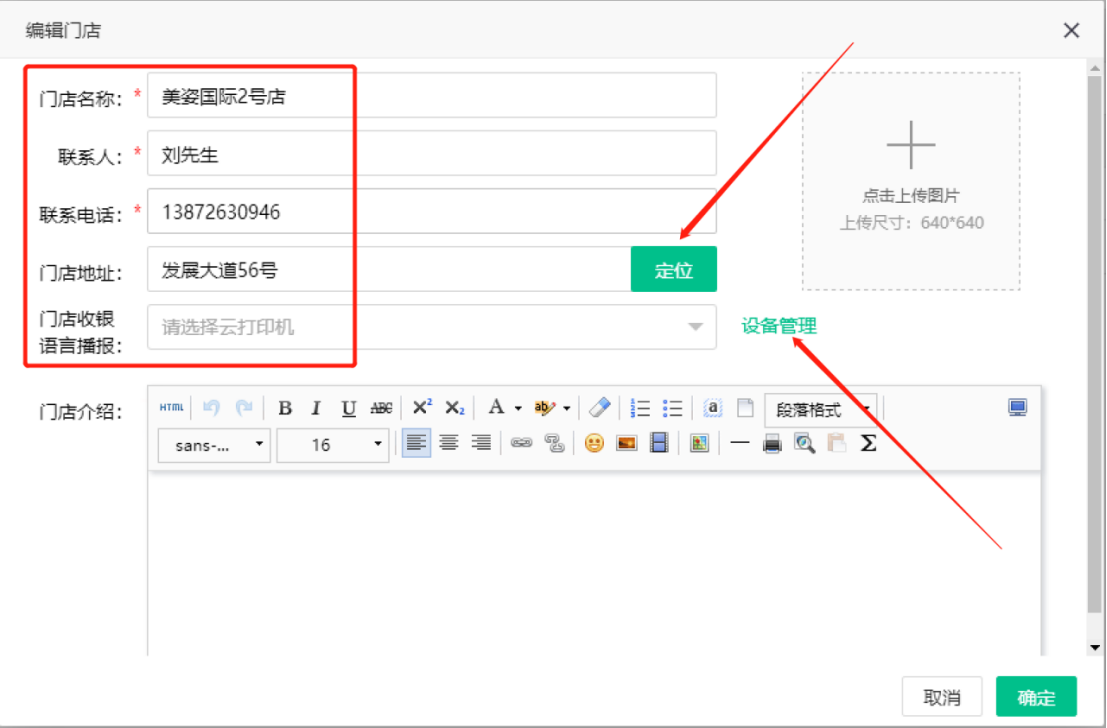This screenshot has width=1107, height=728.
Task: Insert an emoticon into the introduction
Action: (594, 443)
